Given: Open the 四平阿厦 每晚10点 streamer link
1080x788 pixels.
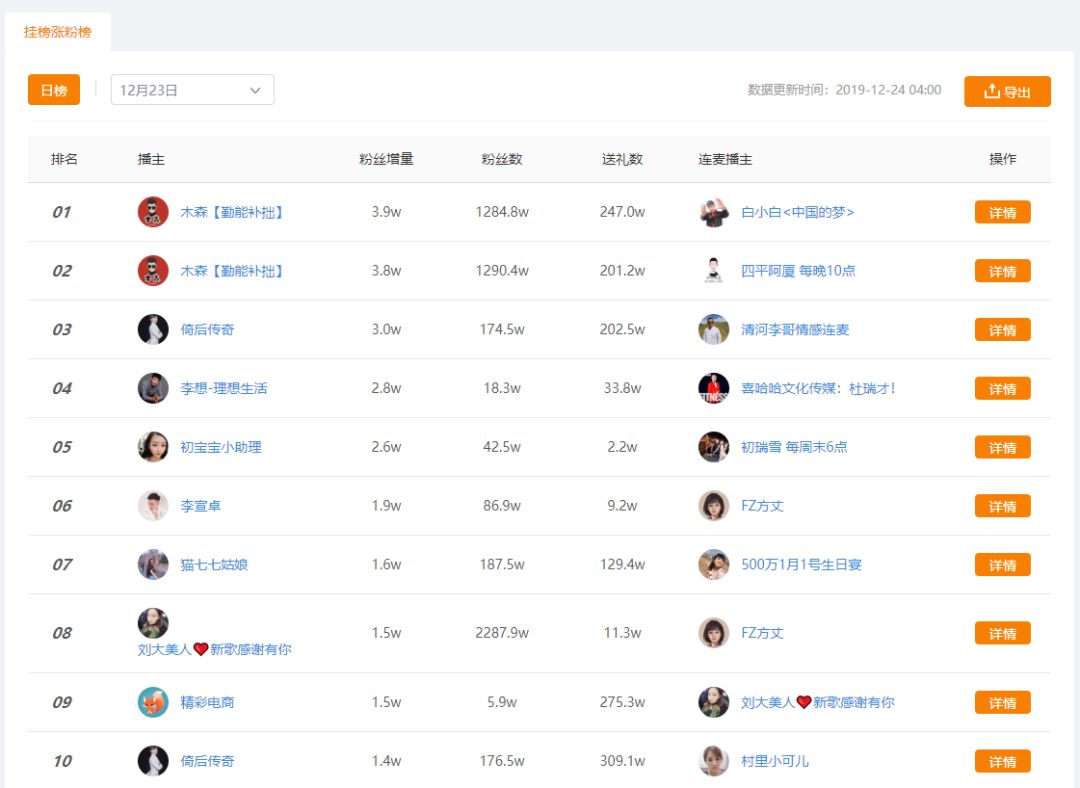Looking at the screenshot, I should (x=798, y=271).
